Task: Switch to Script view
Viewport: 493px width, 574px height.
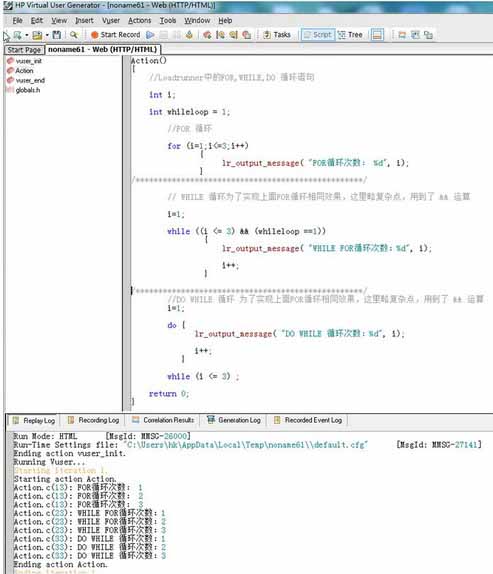Action: click(x=318, y=35)
